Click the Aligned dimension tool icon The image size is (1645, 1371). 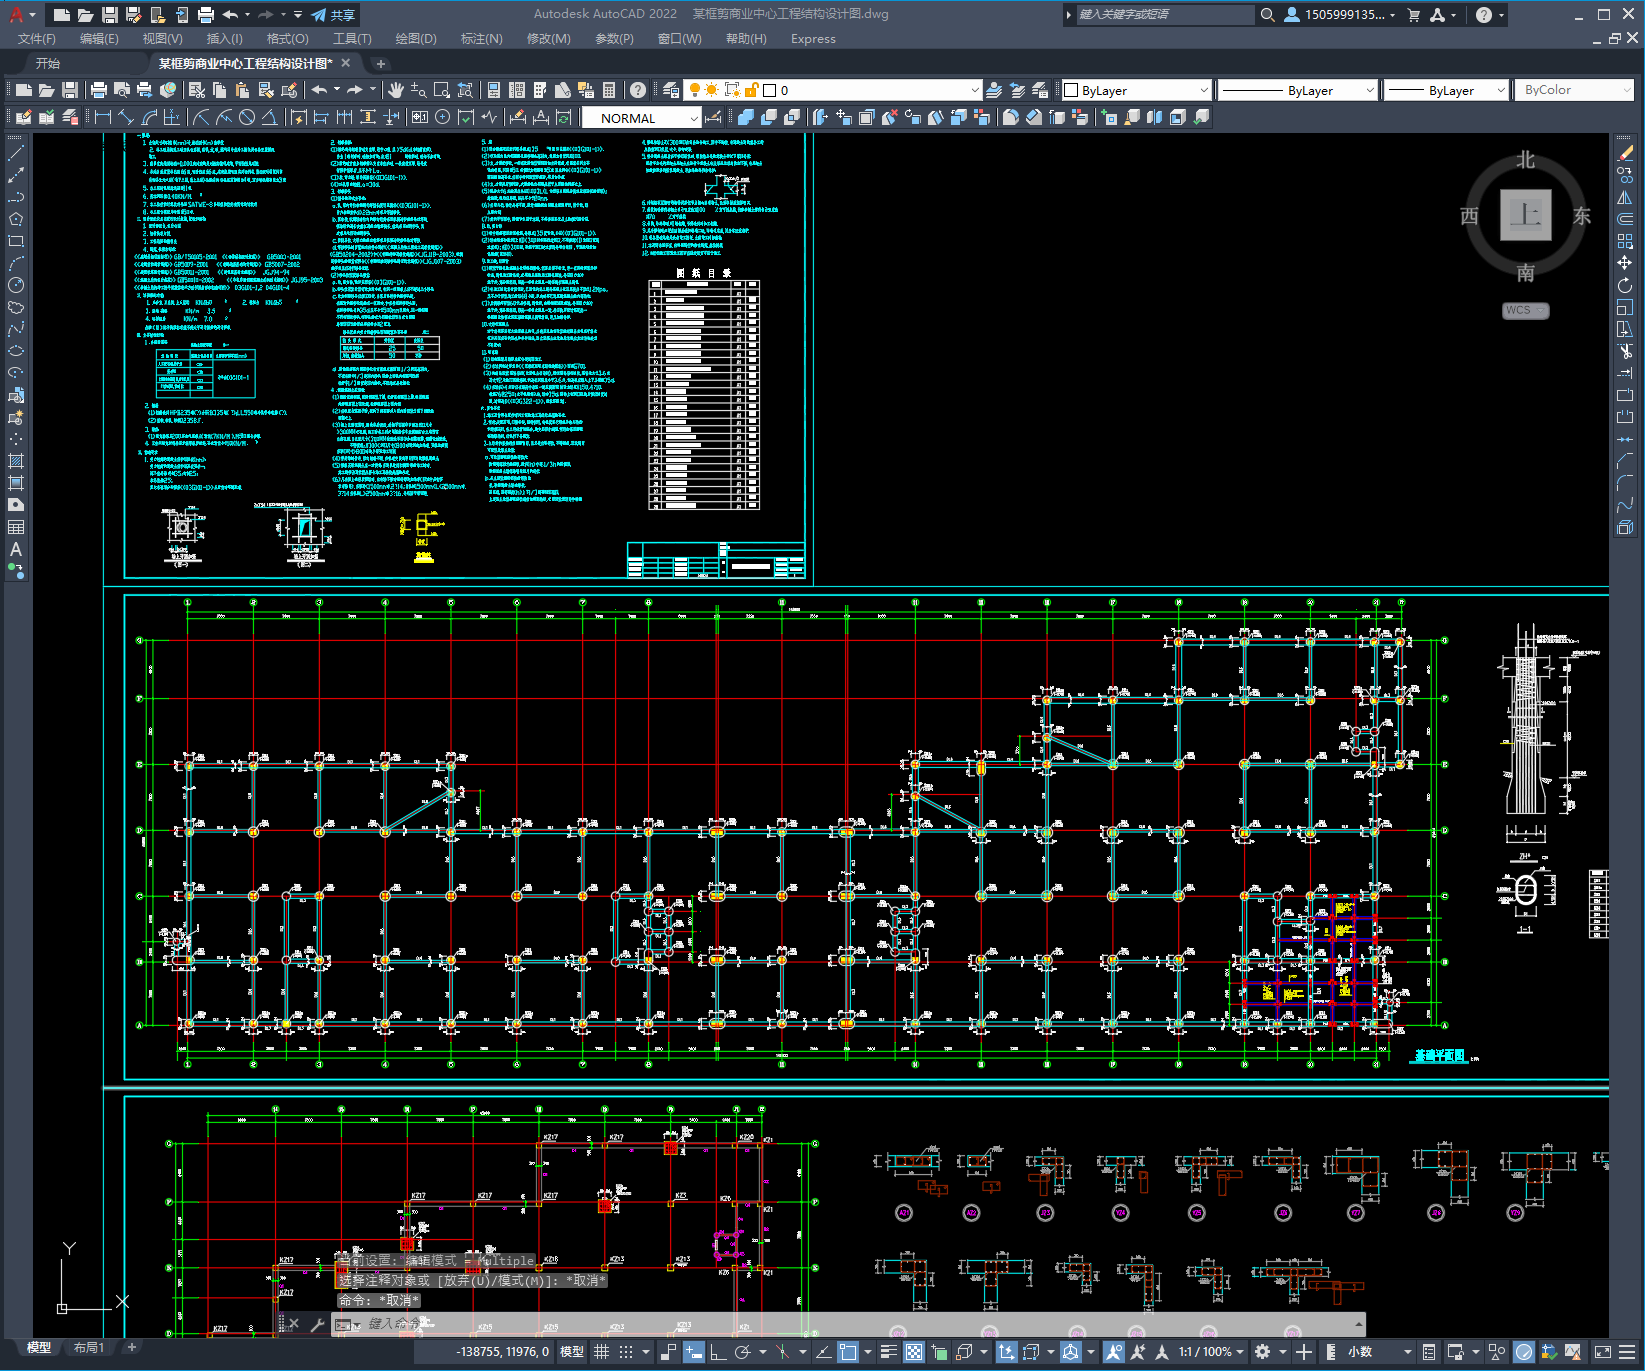click(126, 118)
